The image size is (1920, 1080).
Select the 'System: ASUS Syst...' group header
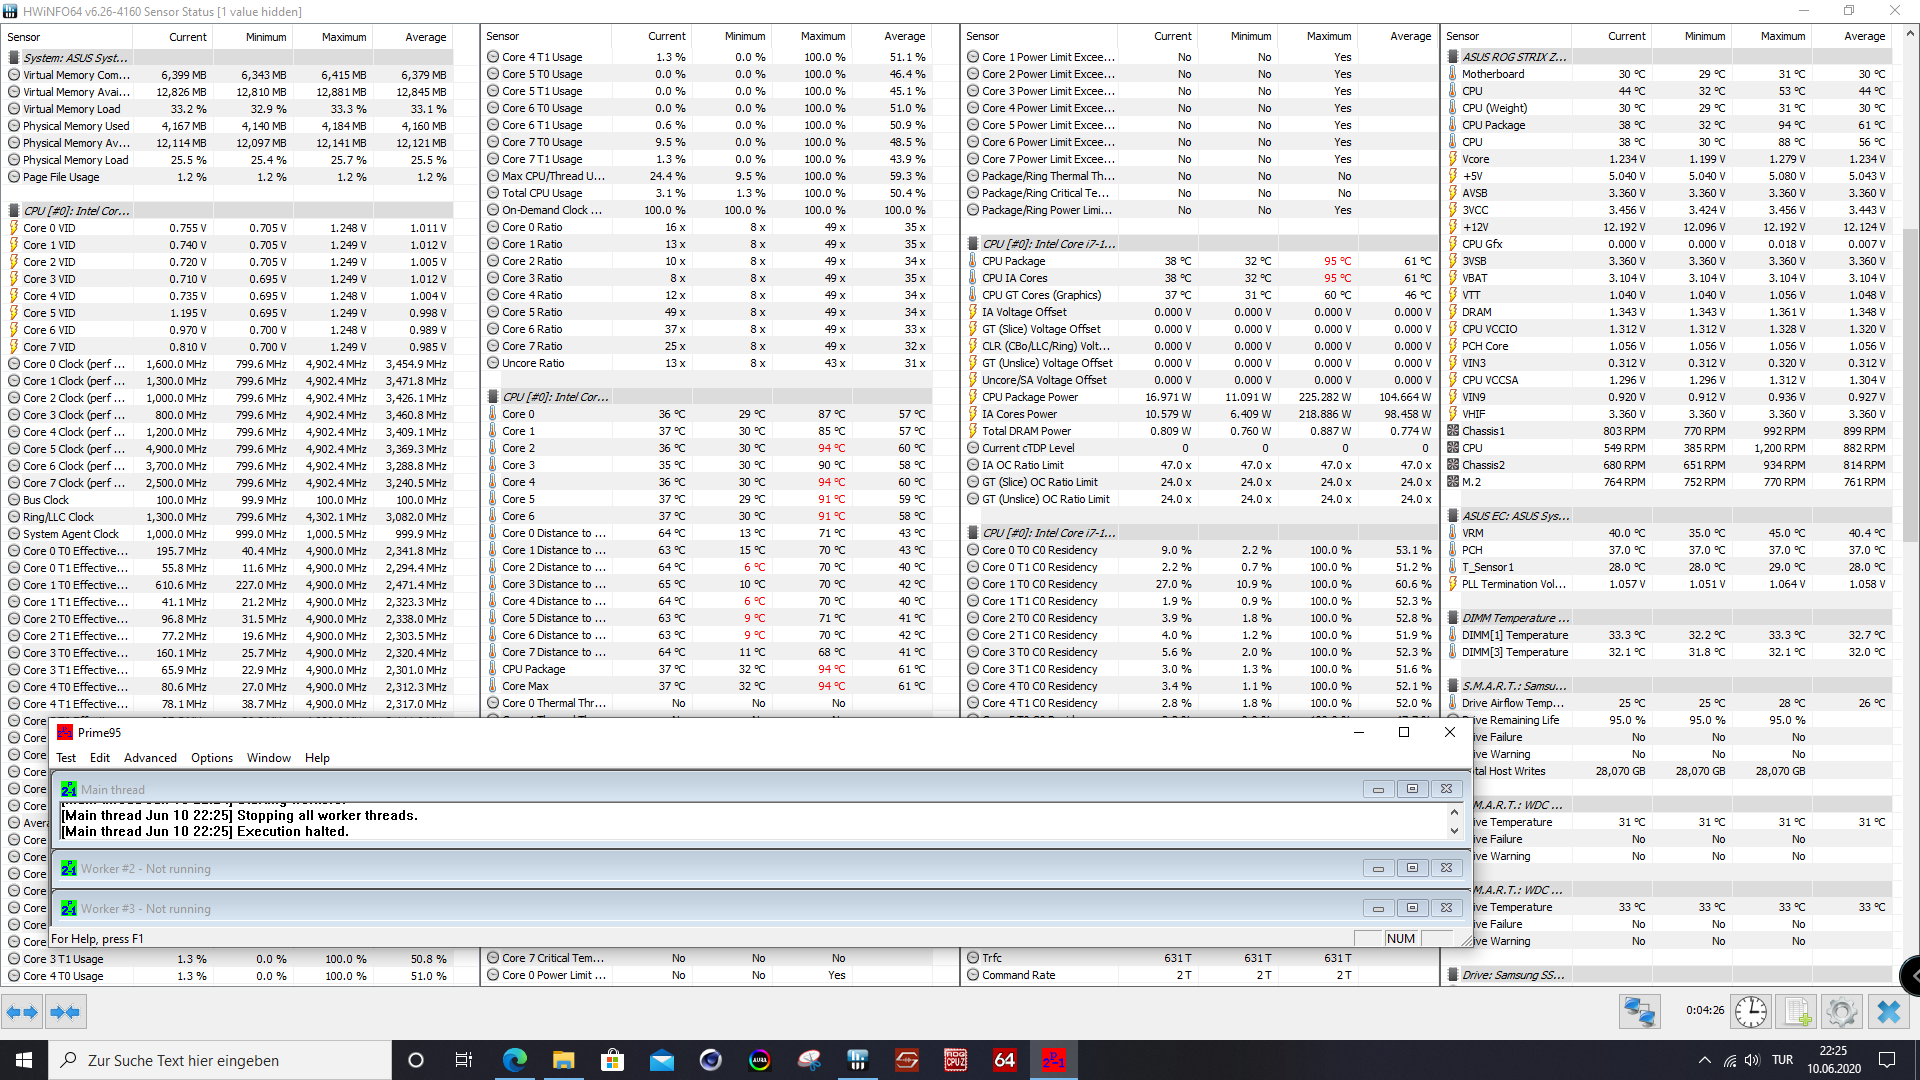click(x=229, y=58)
